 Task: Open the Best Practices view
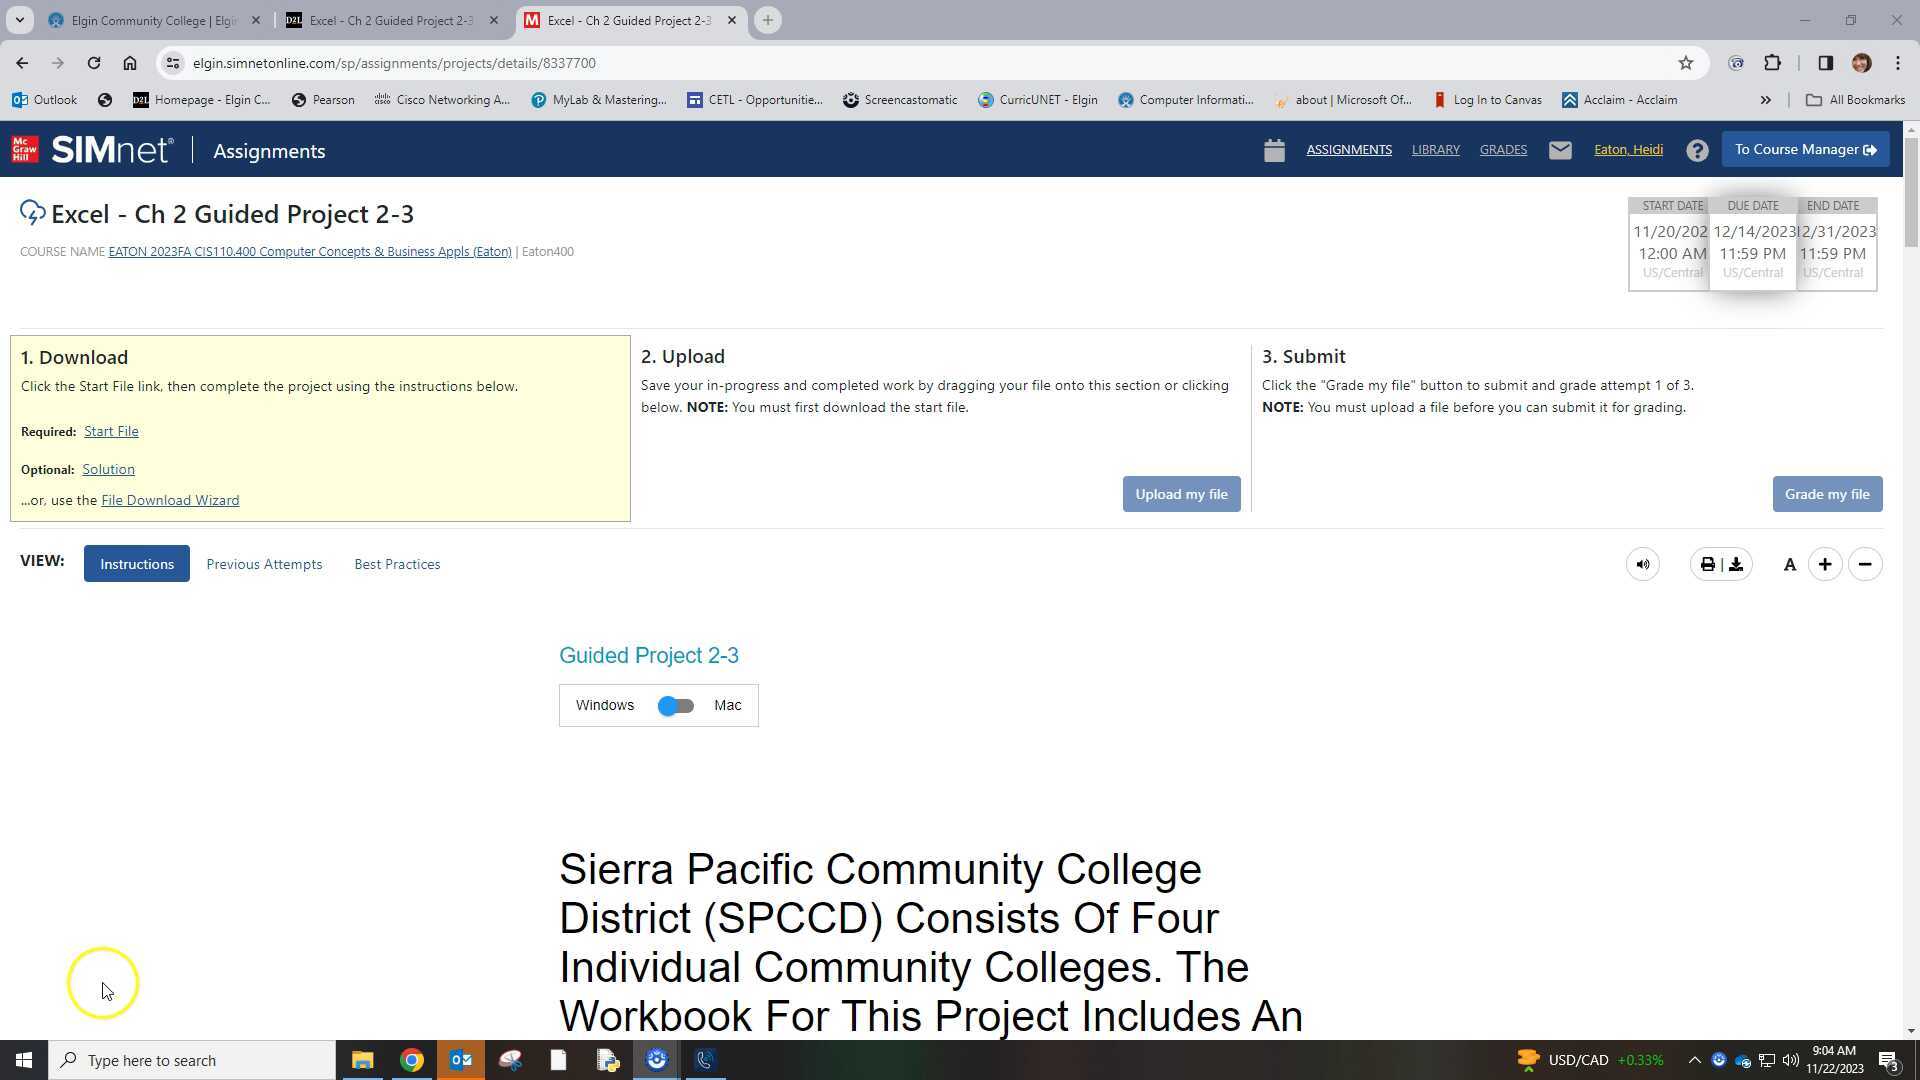point(397,564)
